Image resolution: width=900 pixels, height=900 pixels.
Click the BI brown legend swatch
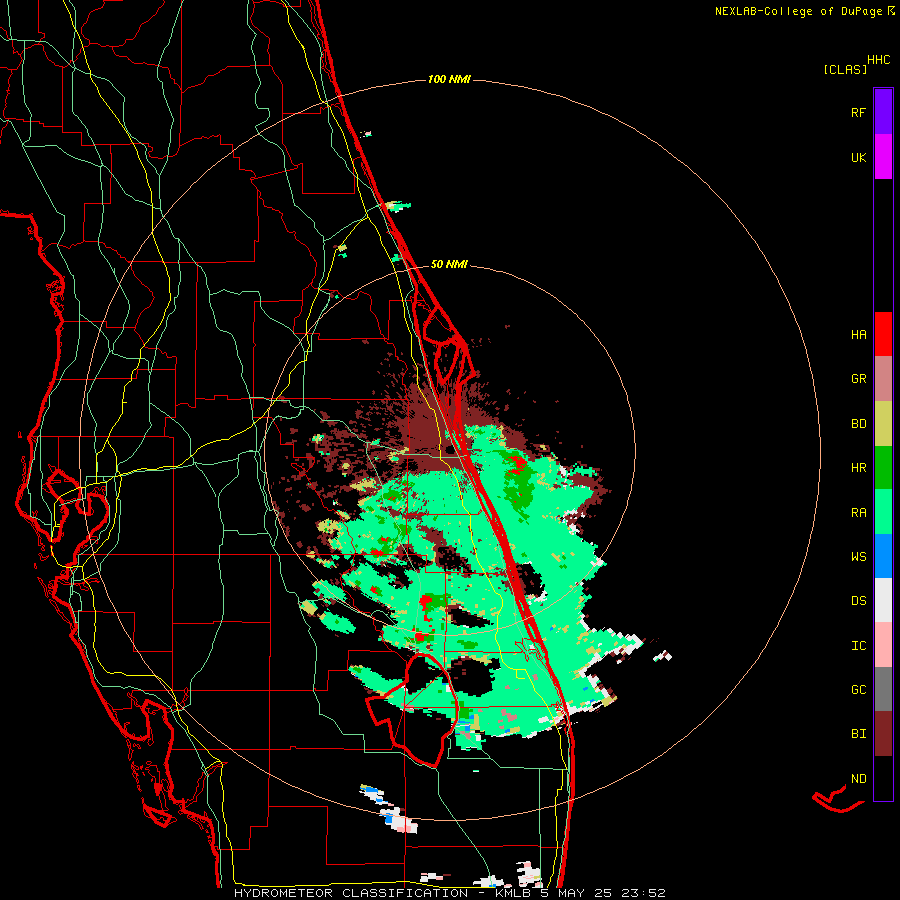(883, 734)
